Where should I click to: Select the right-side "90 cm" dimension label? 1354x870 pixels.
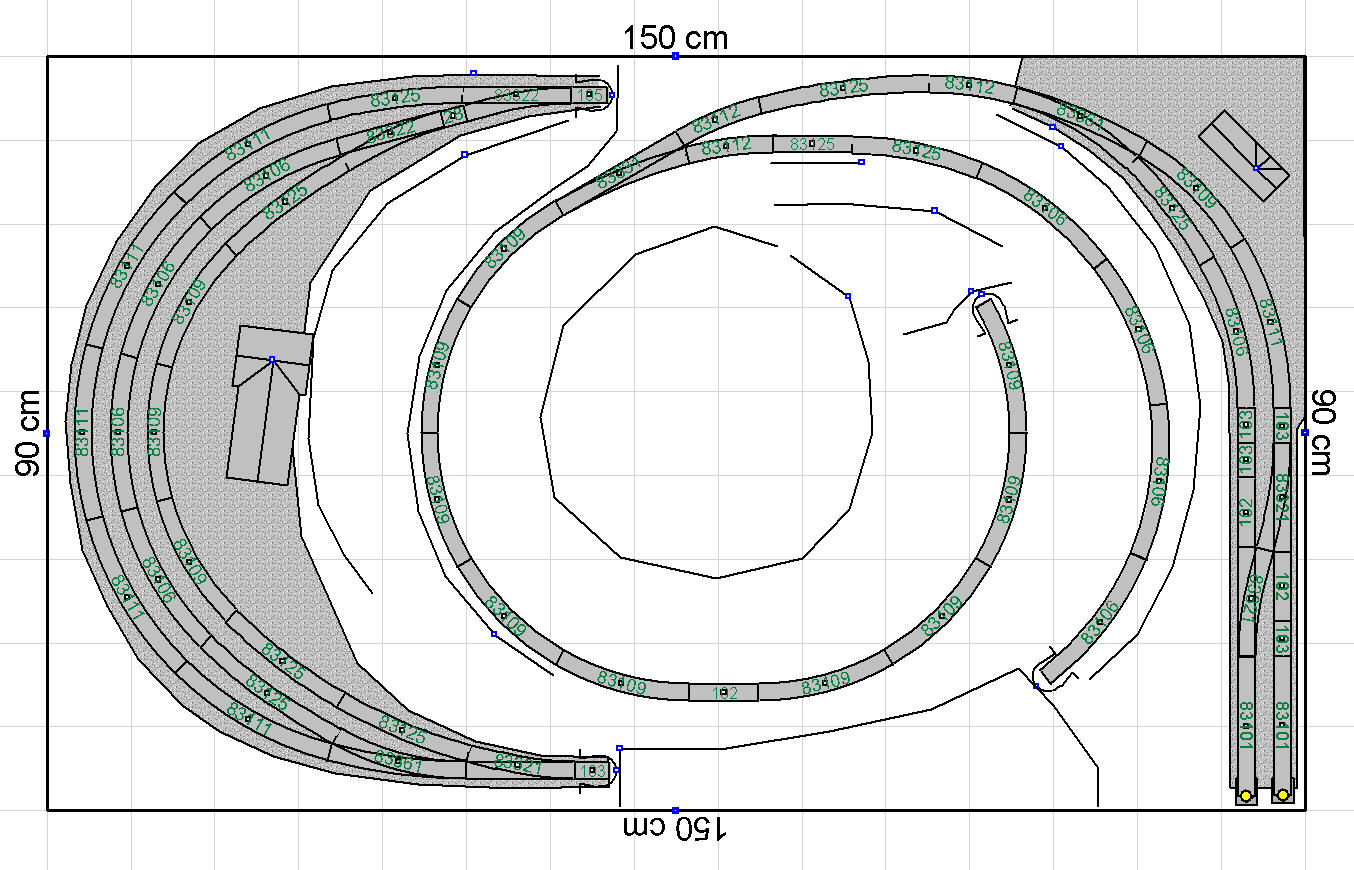(x=1324, y=433)
